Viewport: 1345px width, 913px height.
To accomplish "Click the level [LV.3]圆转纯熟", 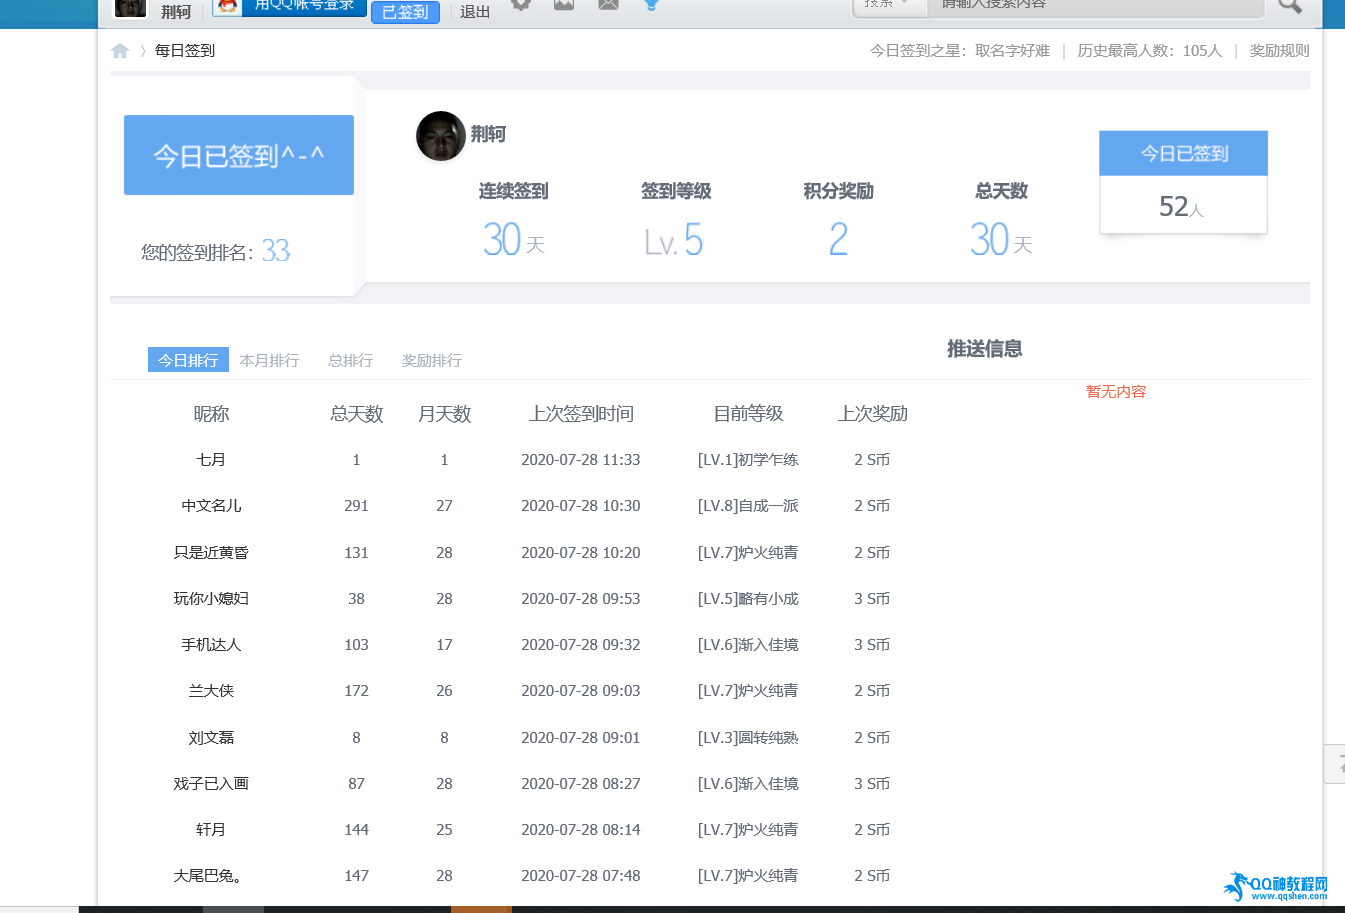I will coord(748,738).
